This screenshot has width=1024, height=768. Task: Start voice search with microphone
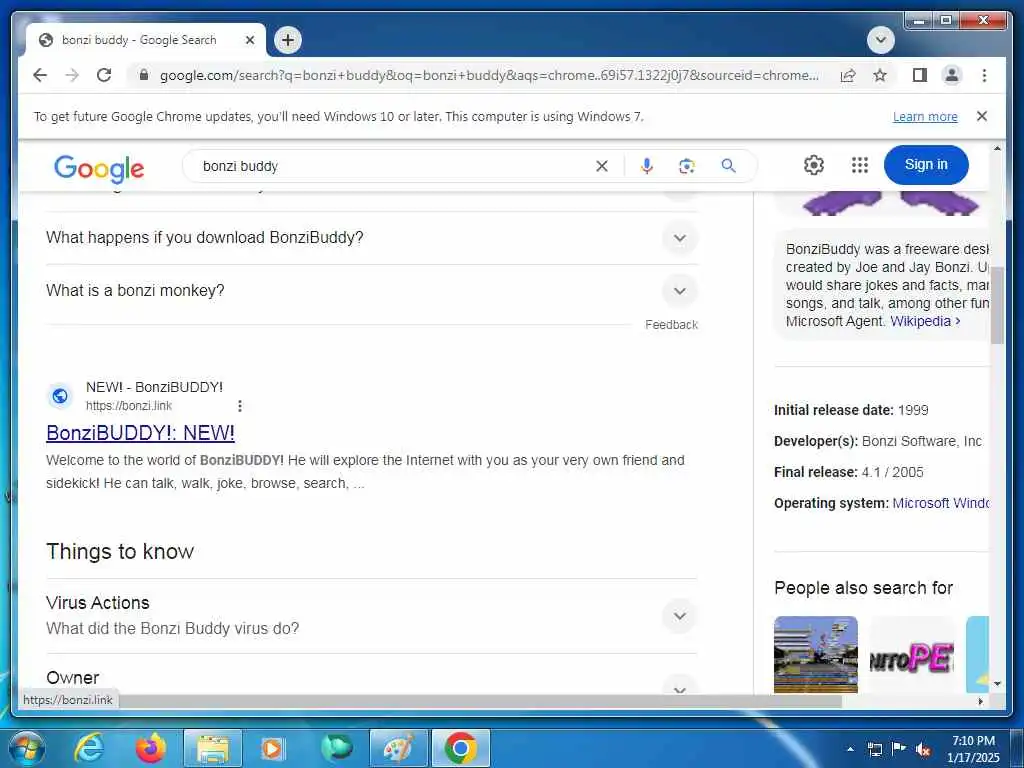[647, 166]
